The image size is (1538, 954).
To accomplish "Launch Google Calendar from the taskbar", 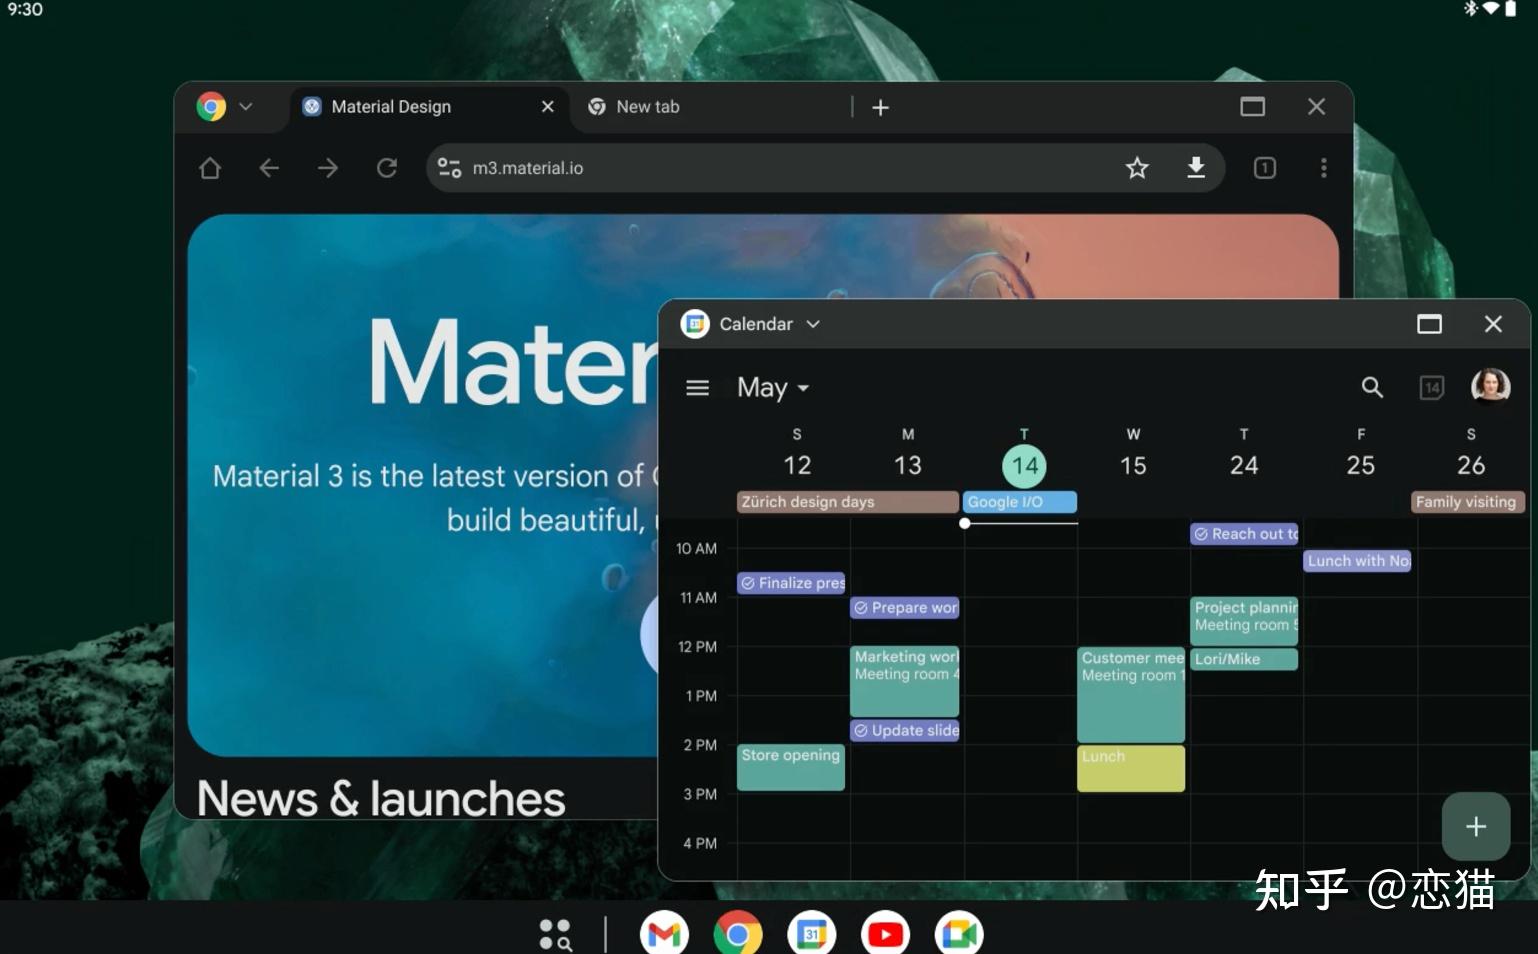I will (x=812, y=934).
